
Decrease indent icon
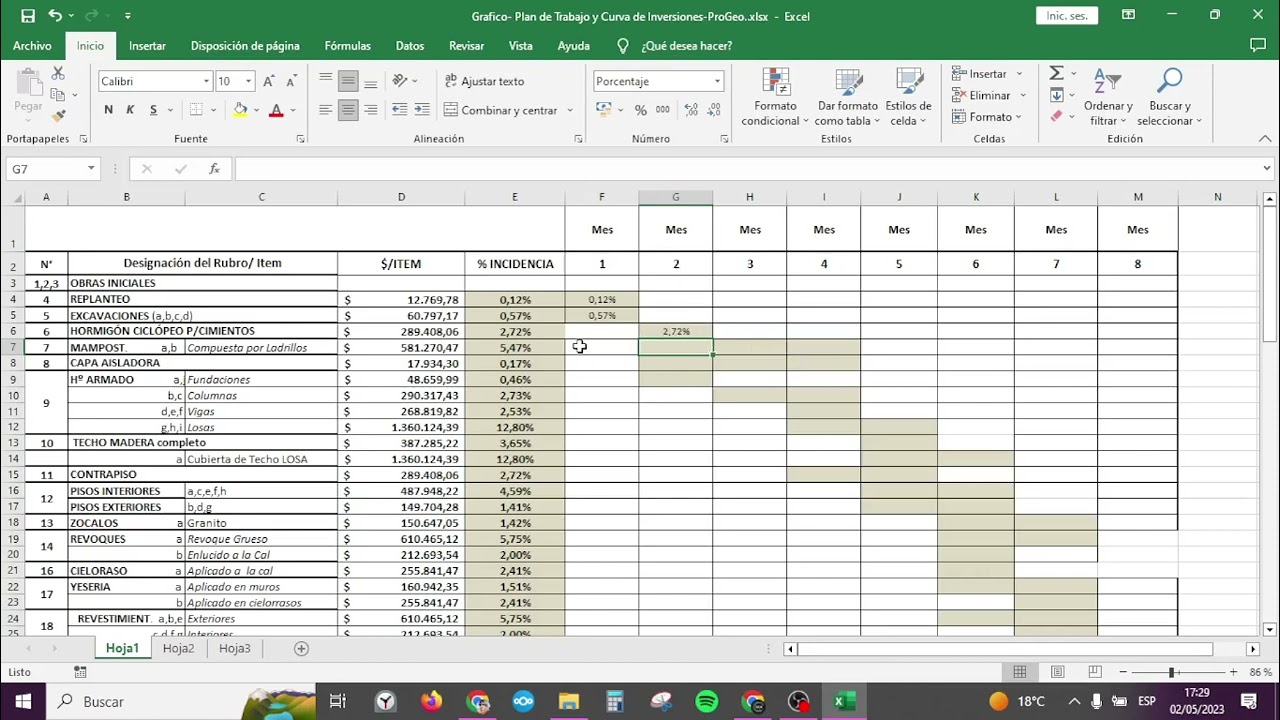[x=399, y=110]
